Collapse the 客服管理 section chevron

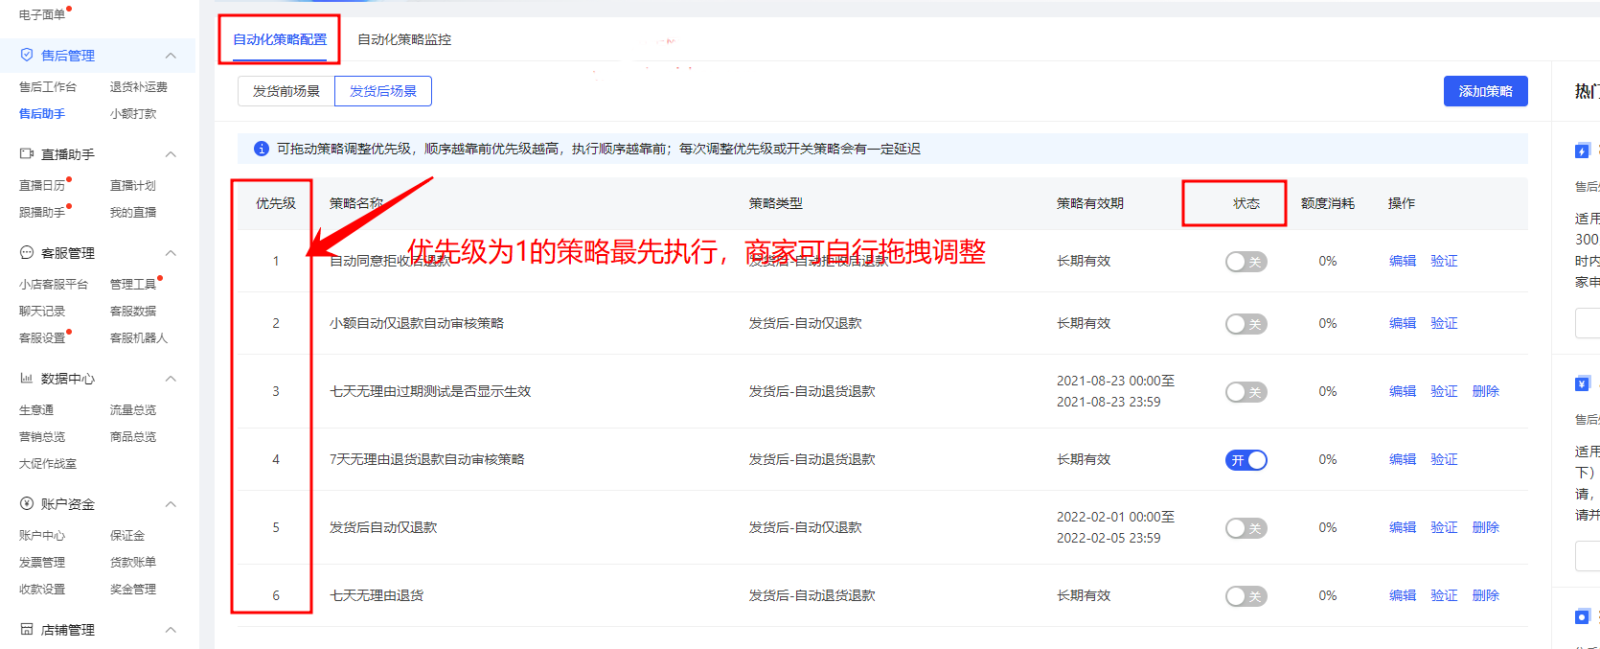pos(171,253)
